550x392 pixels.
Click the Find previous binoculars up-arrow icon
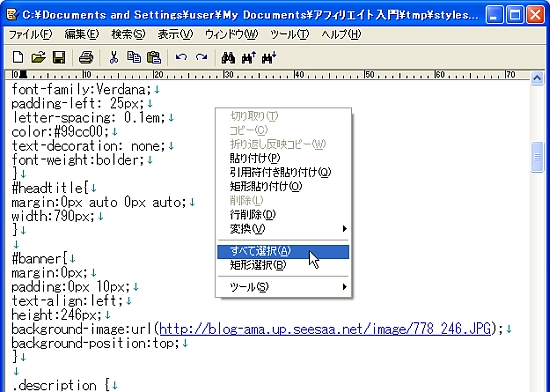coord(249,58)
